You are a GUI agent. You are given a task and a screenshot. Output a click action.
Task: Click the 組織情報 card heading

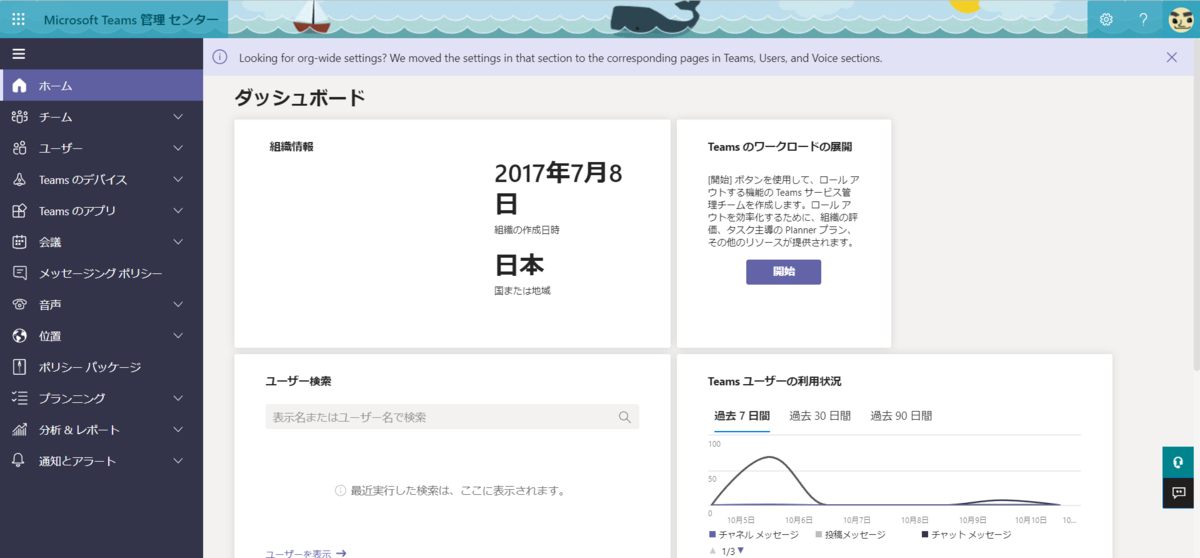pos(291,146)
